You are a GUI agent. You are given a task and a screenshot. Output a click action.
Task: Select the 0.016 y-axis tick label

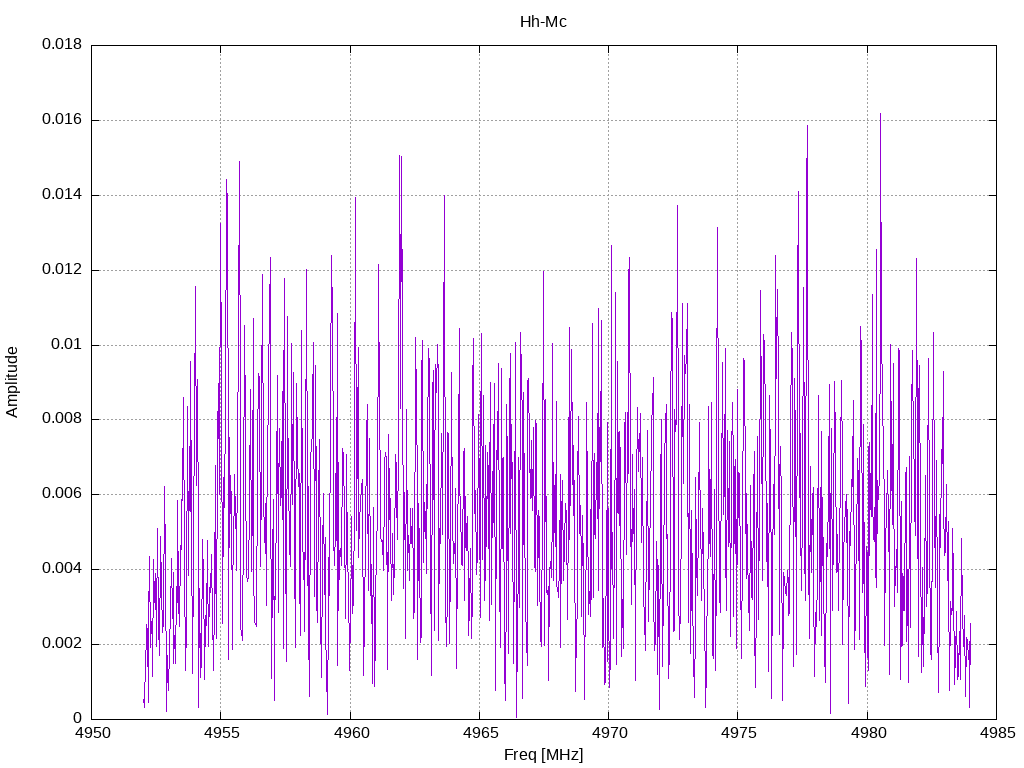62,120
